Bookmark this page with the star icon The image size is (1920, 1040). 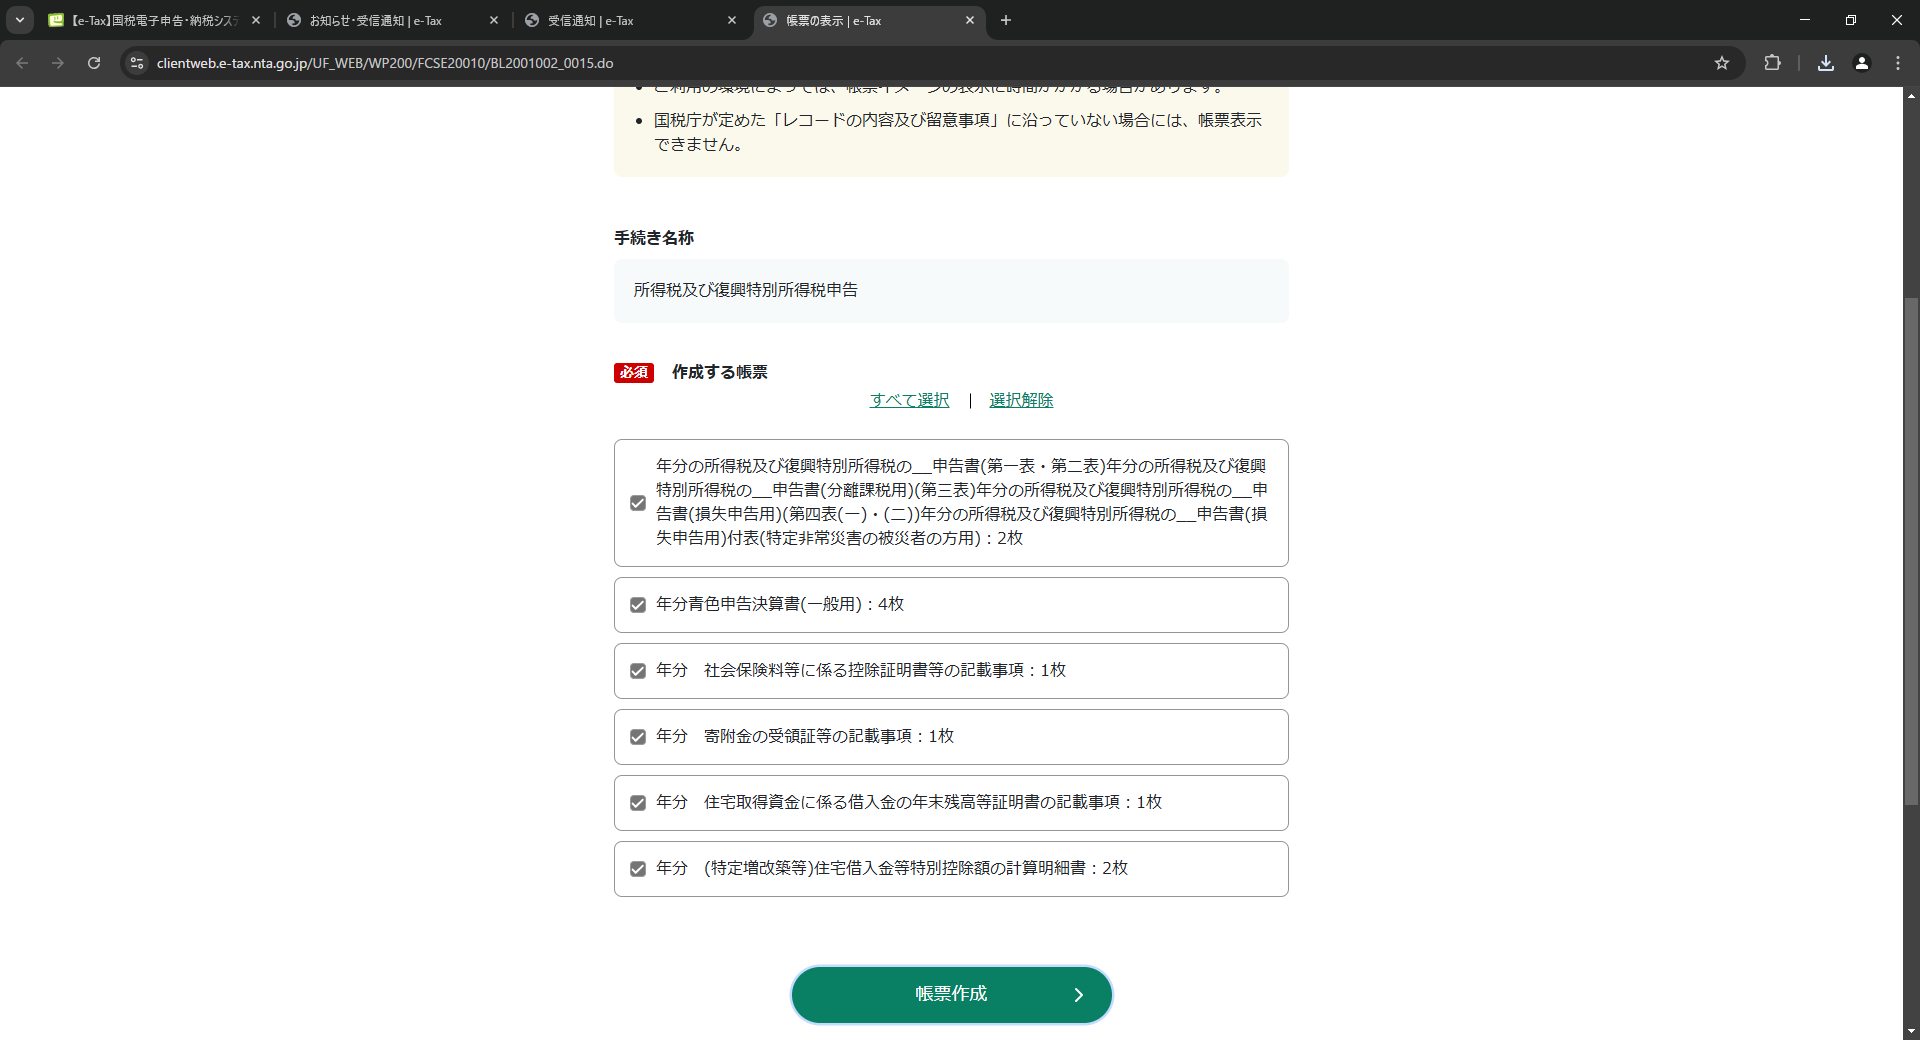tap(1722, 63)
